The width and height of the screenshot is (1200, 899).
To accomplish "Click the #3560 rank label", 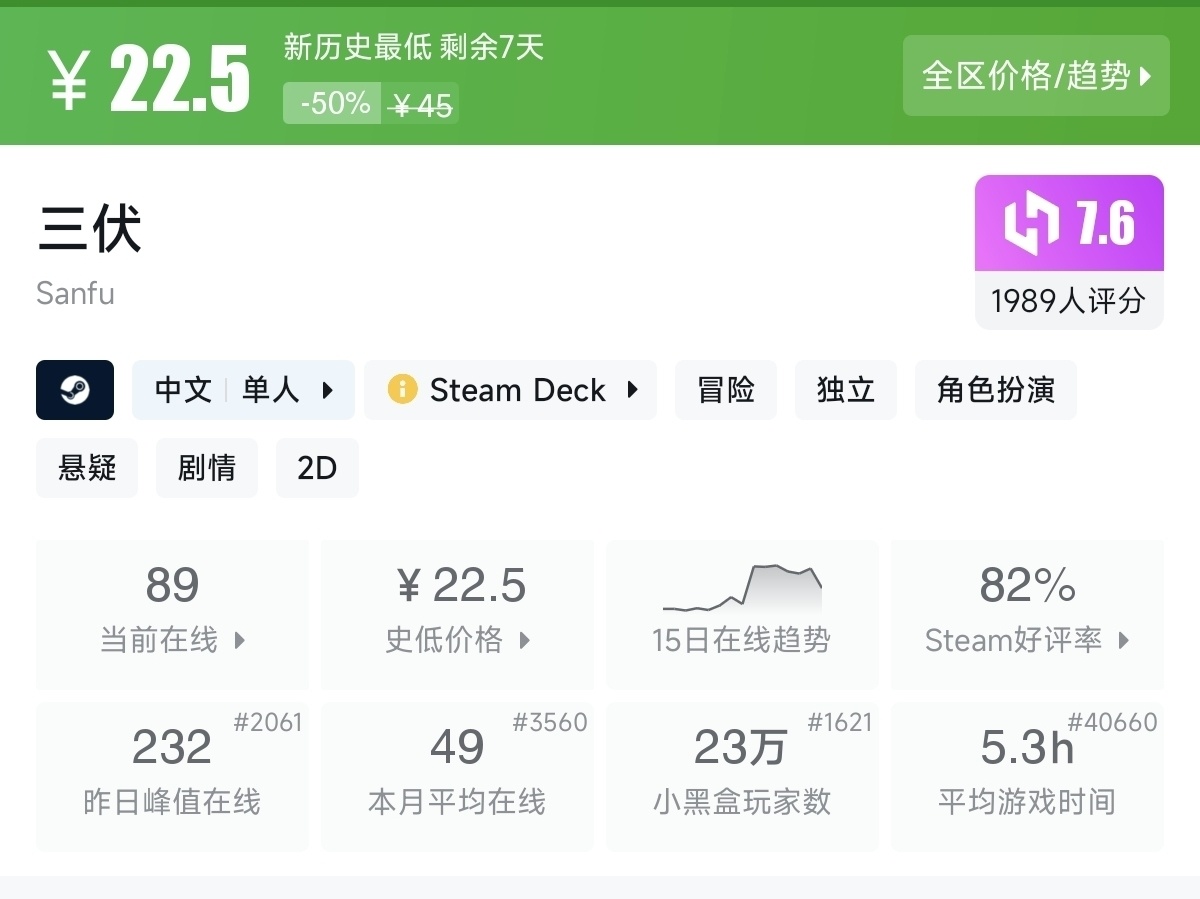I will tap(550, 722).
